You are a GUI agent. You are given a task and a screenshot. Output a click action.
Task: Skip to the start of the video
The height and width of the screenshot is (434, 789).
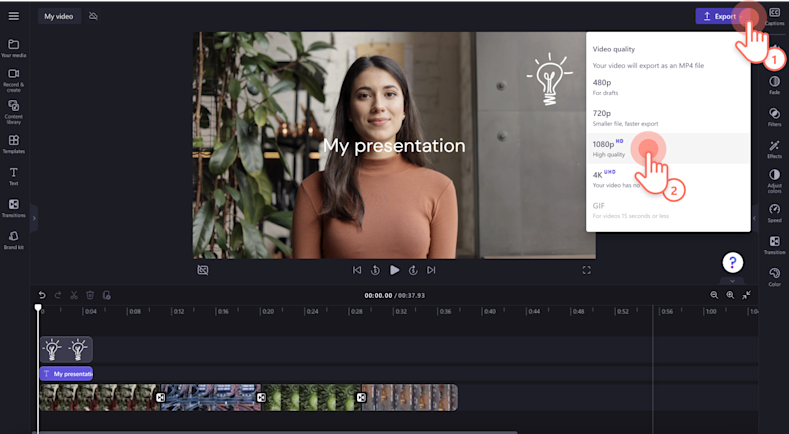point(357,270)
